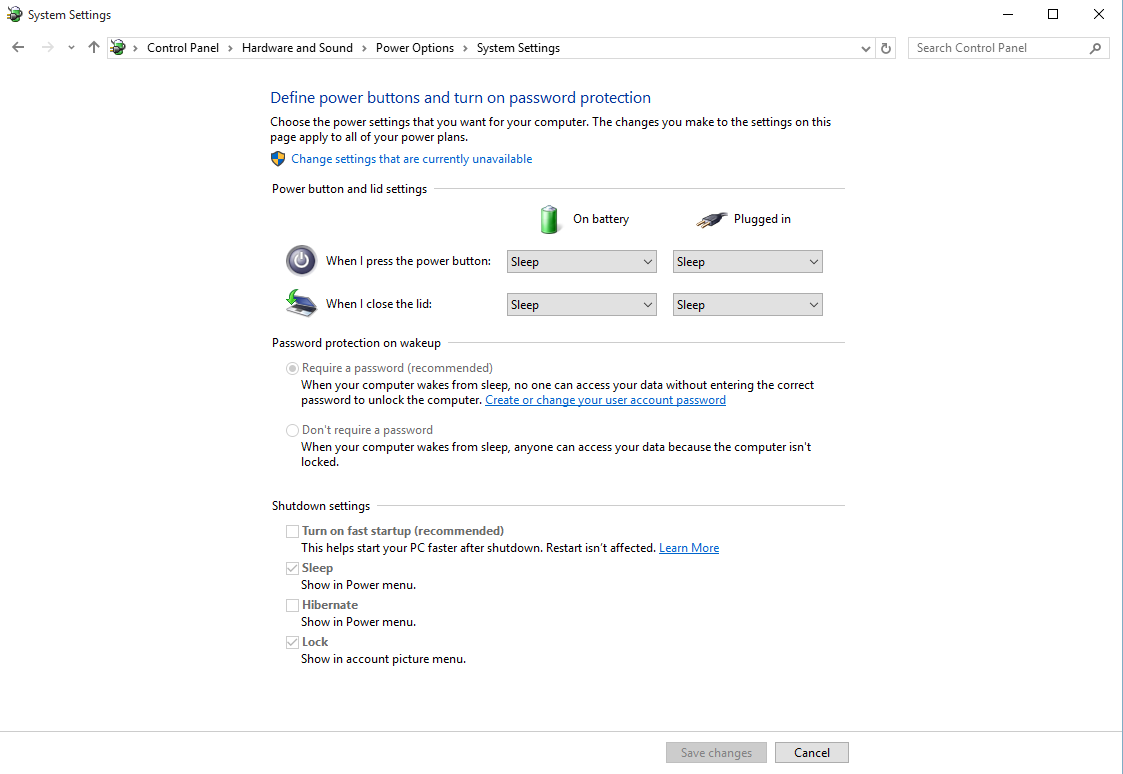Click 'Shutdown settings' section label
The width and height of the screenshot is (1123, 774).
[321, 505]
